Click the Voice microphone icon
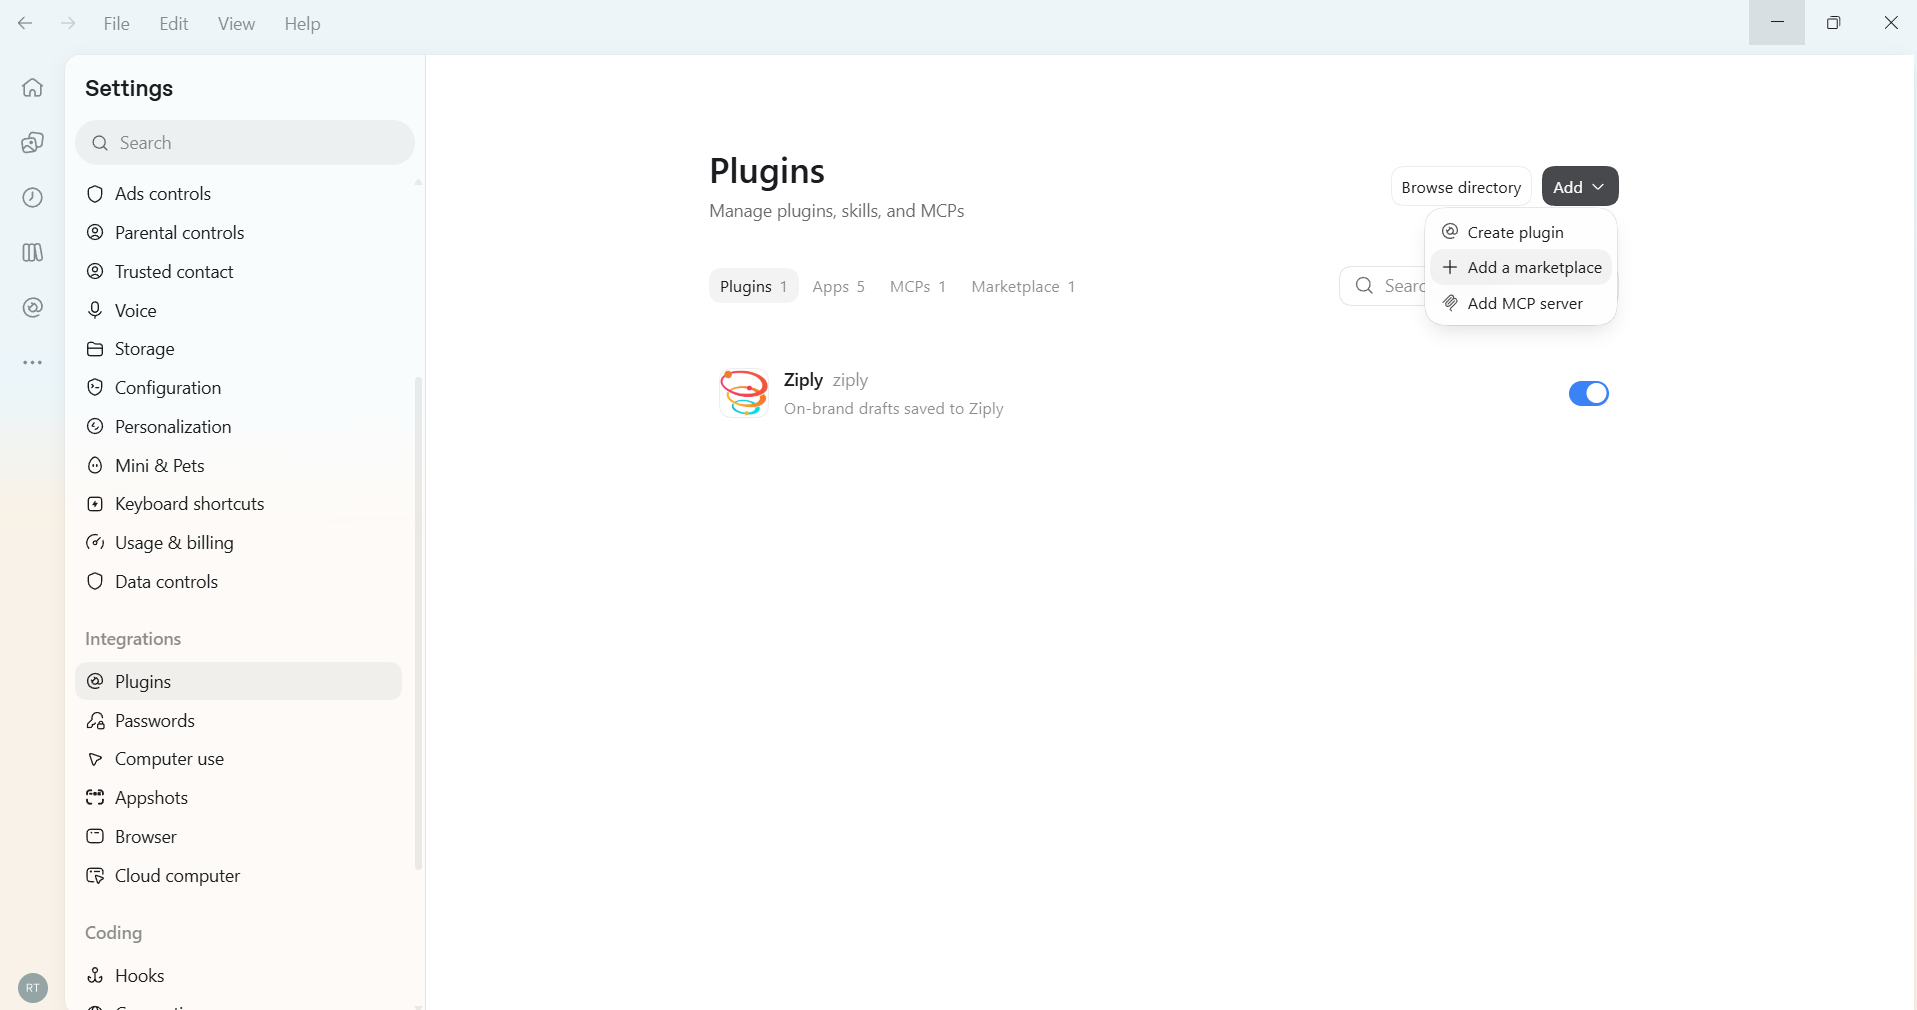Image resolution: width=1917 pixels, height=1010 pixels. click(x=95, y=310)
